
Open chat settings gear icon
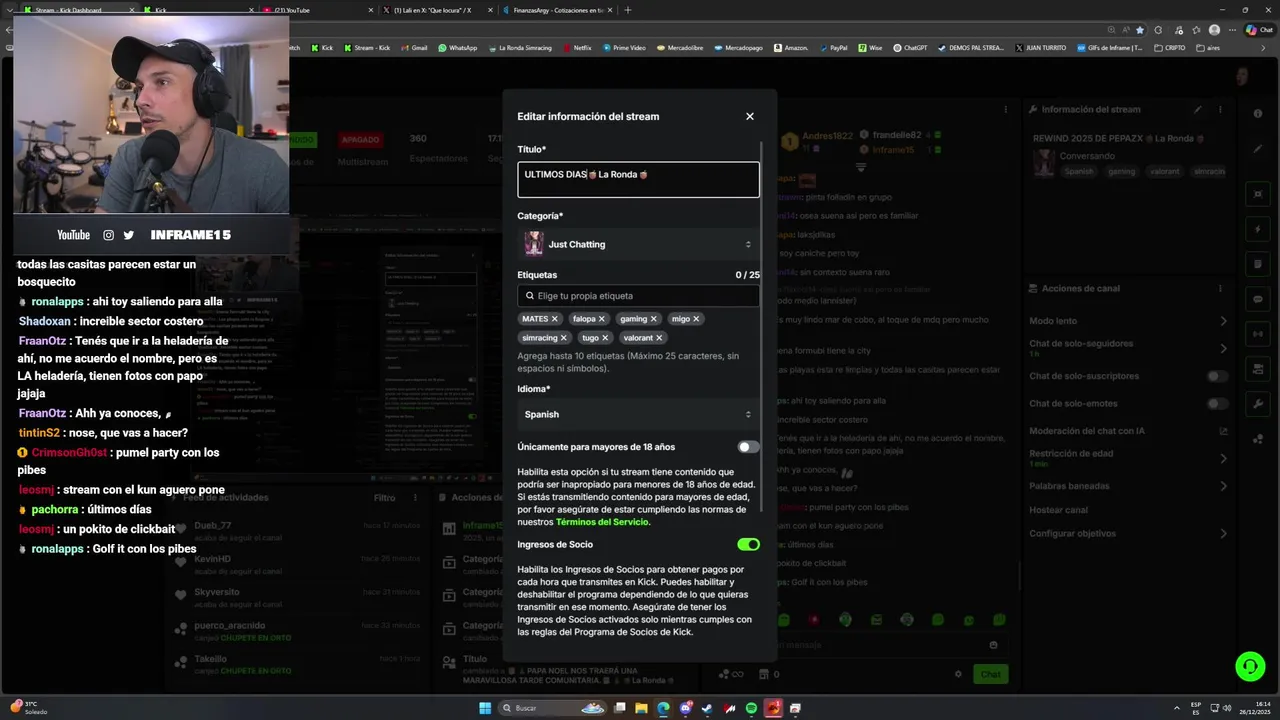coord(958,674)
